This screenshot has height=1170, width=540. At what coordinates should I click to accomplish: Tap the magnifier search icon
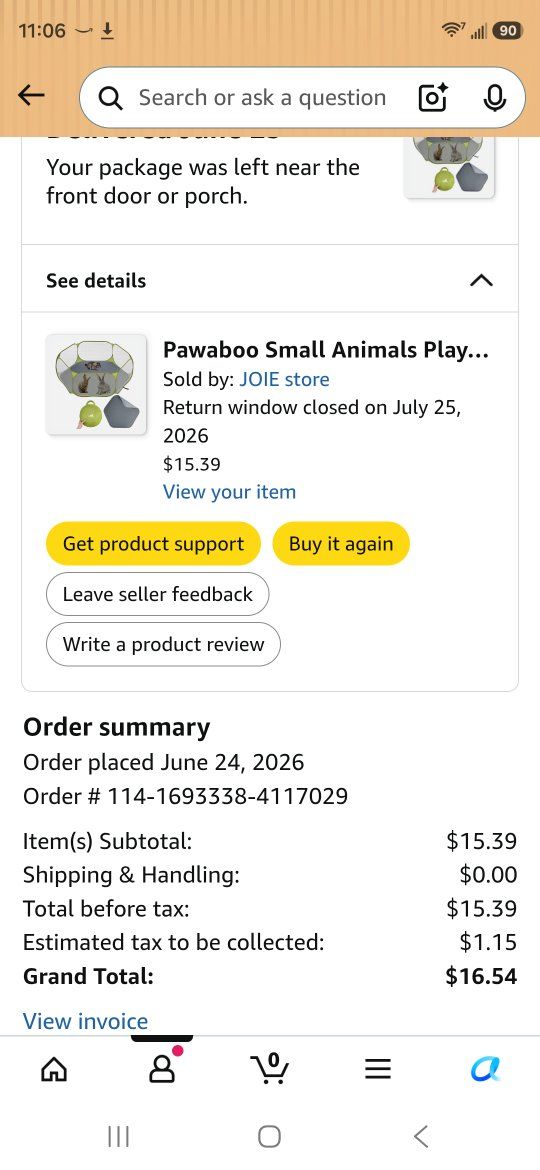pos(111,98)
